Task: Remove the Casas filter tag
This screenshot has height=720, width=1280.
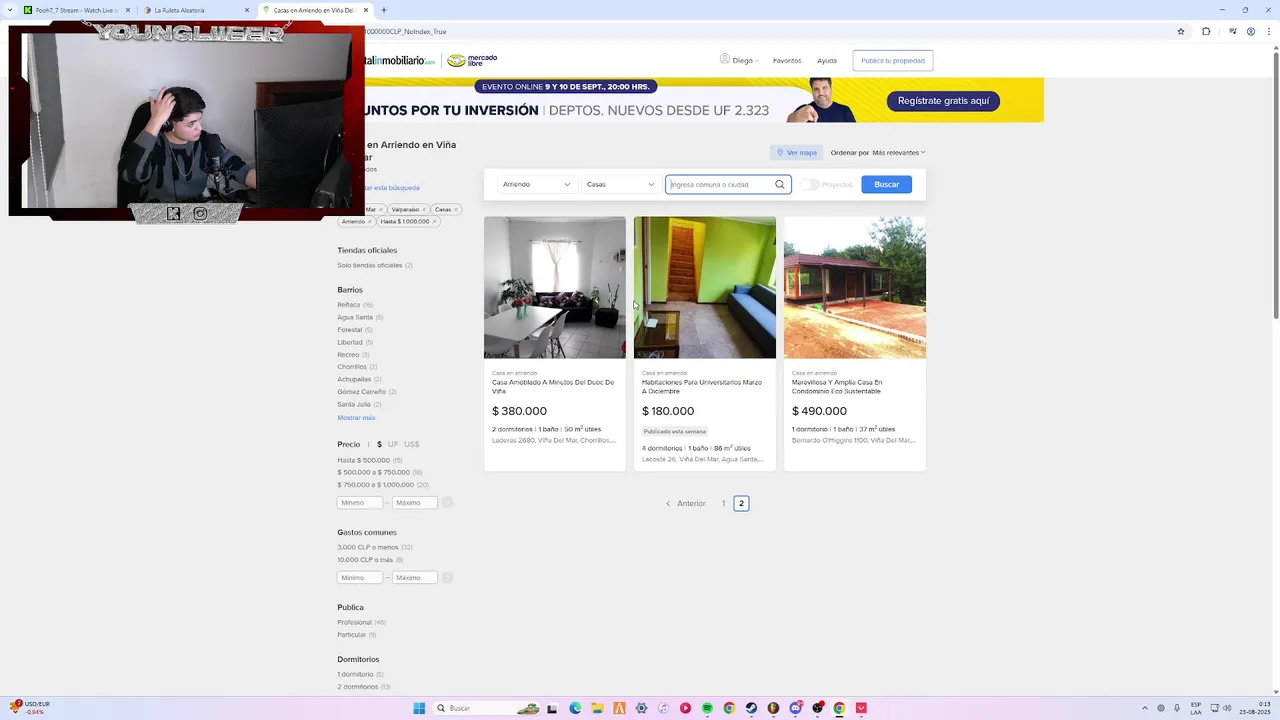Action: point(456,209)
